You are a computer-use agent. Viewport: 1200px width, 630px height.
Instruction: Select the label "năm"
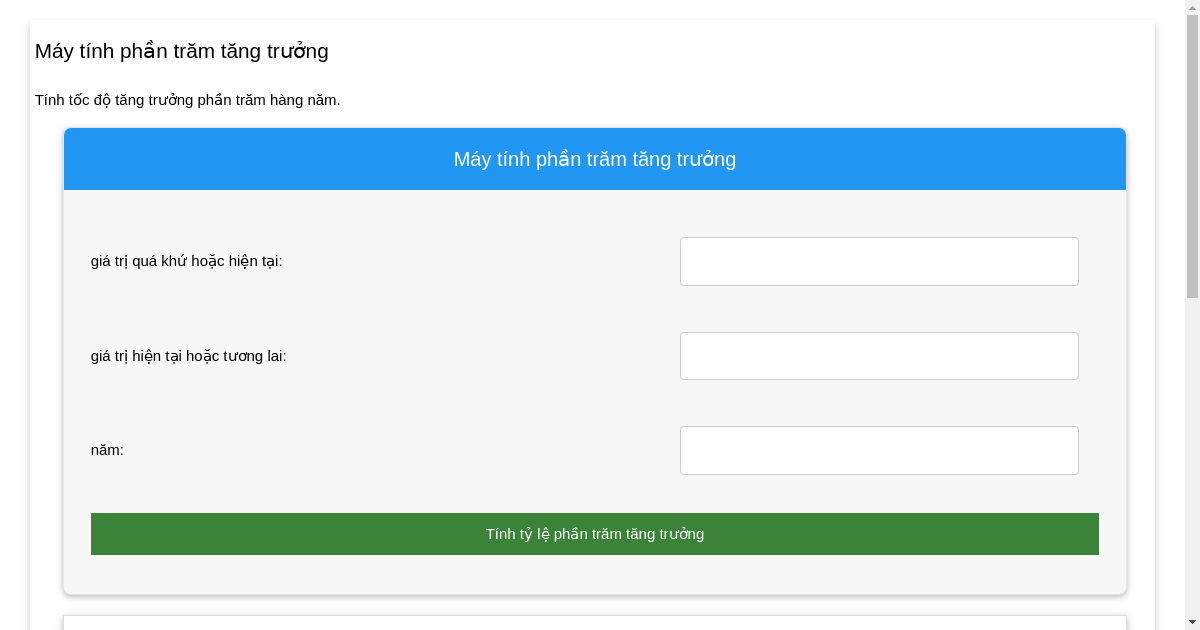point(106,450)
